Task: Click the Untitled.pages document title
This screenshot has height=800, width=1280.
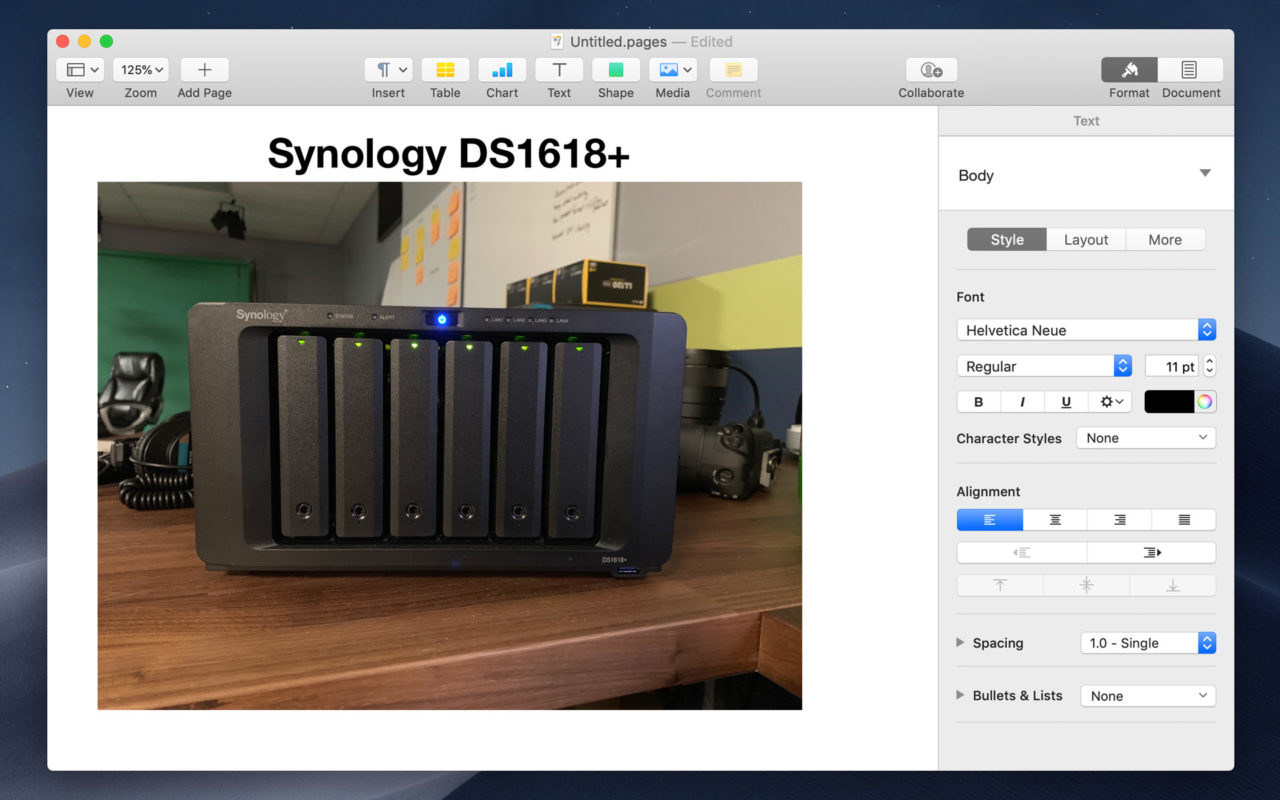Action: pyautogui.click(x=618, y=42)
